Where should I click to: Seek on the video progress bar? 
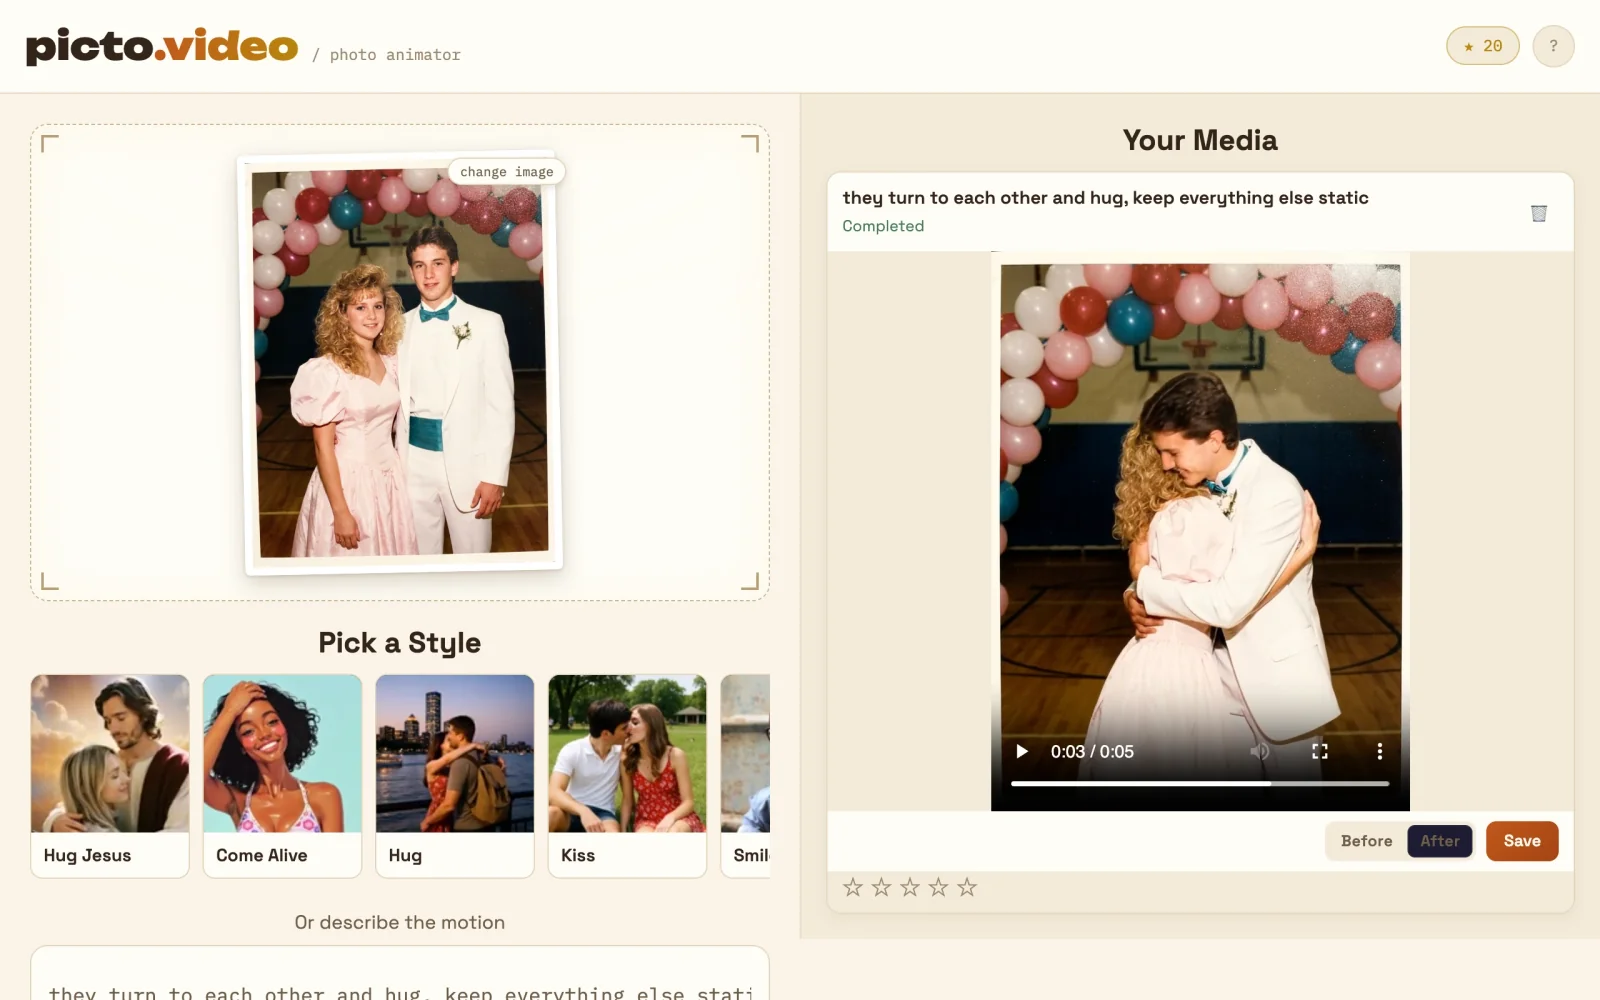pos(1200,784)
